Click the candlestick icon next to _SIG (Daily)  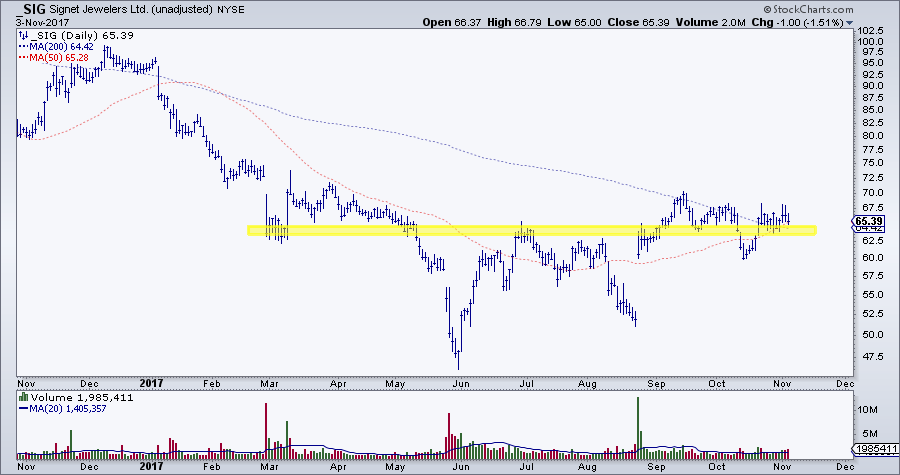coord(22,34)
